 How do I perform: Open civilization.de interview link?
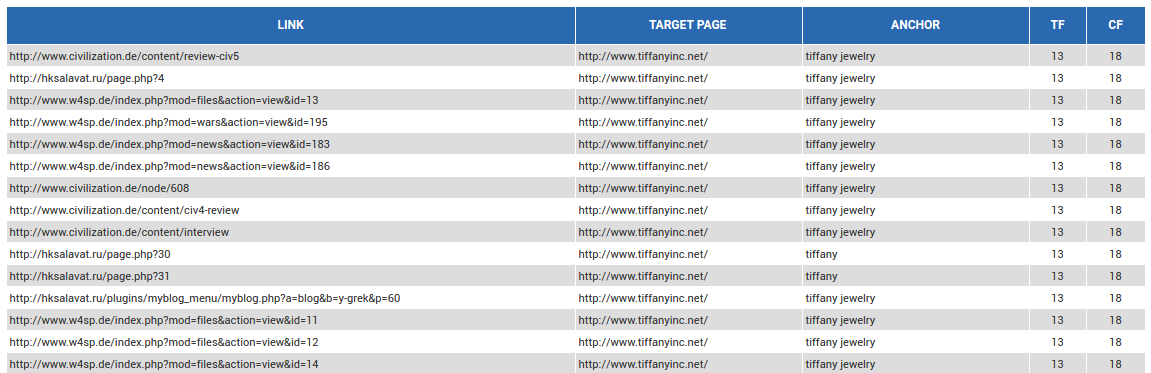click(x=120, y=232)
